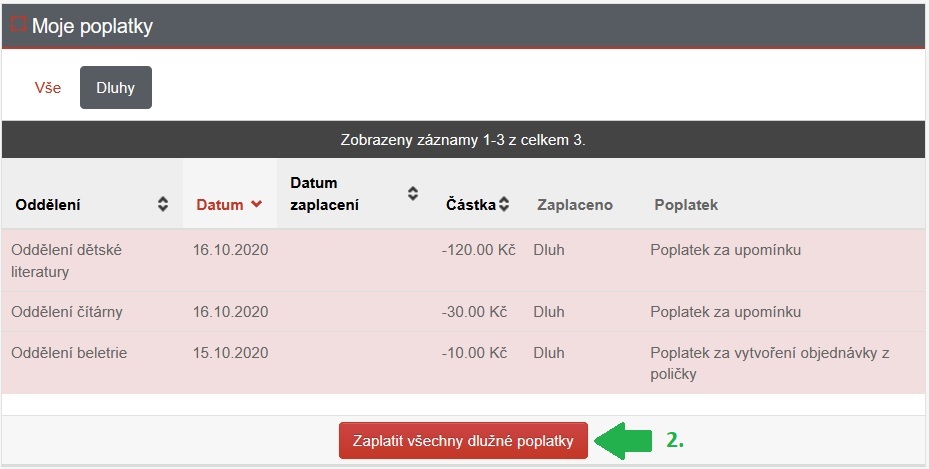Sort by Částka using its arrows icon
Screen dimensions: 929x469
504,204
